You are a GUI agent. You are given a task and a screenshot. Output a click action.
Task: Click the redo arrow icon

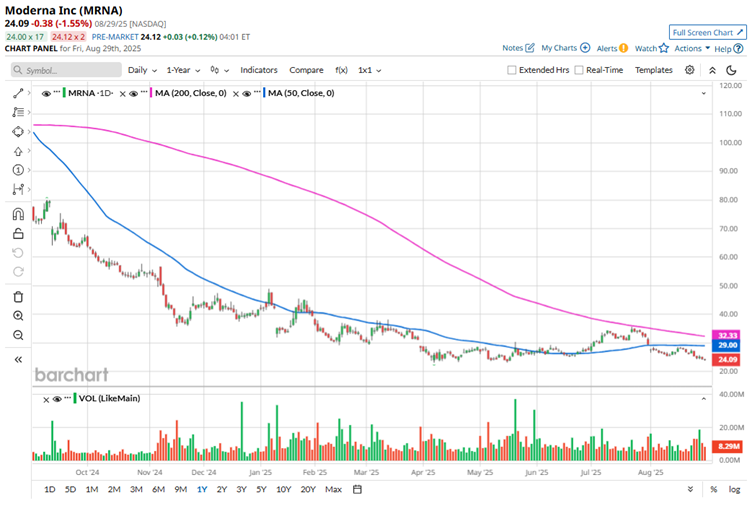click(18, 272)
